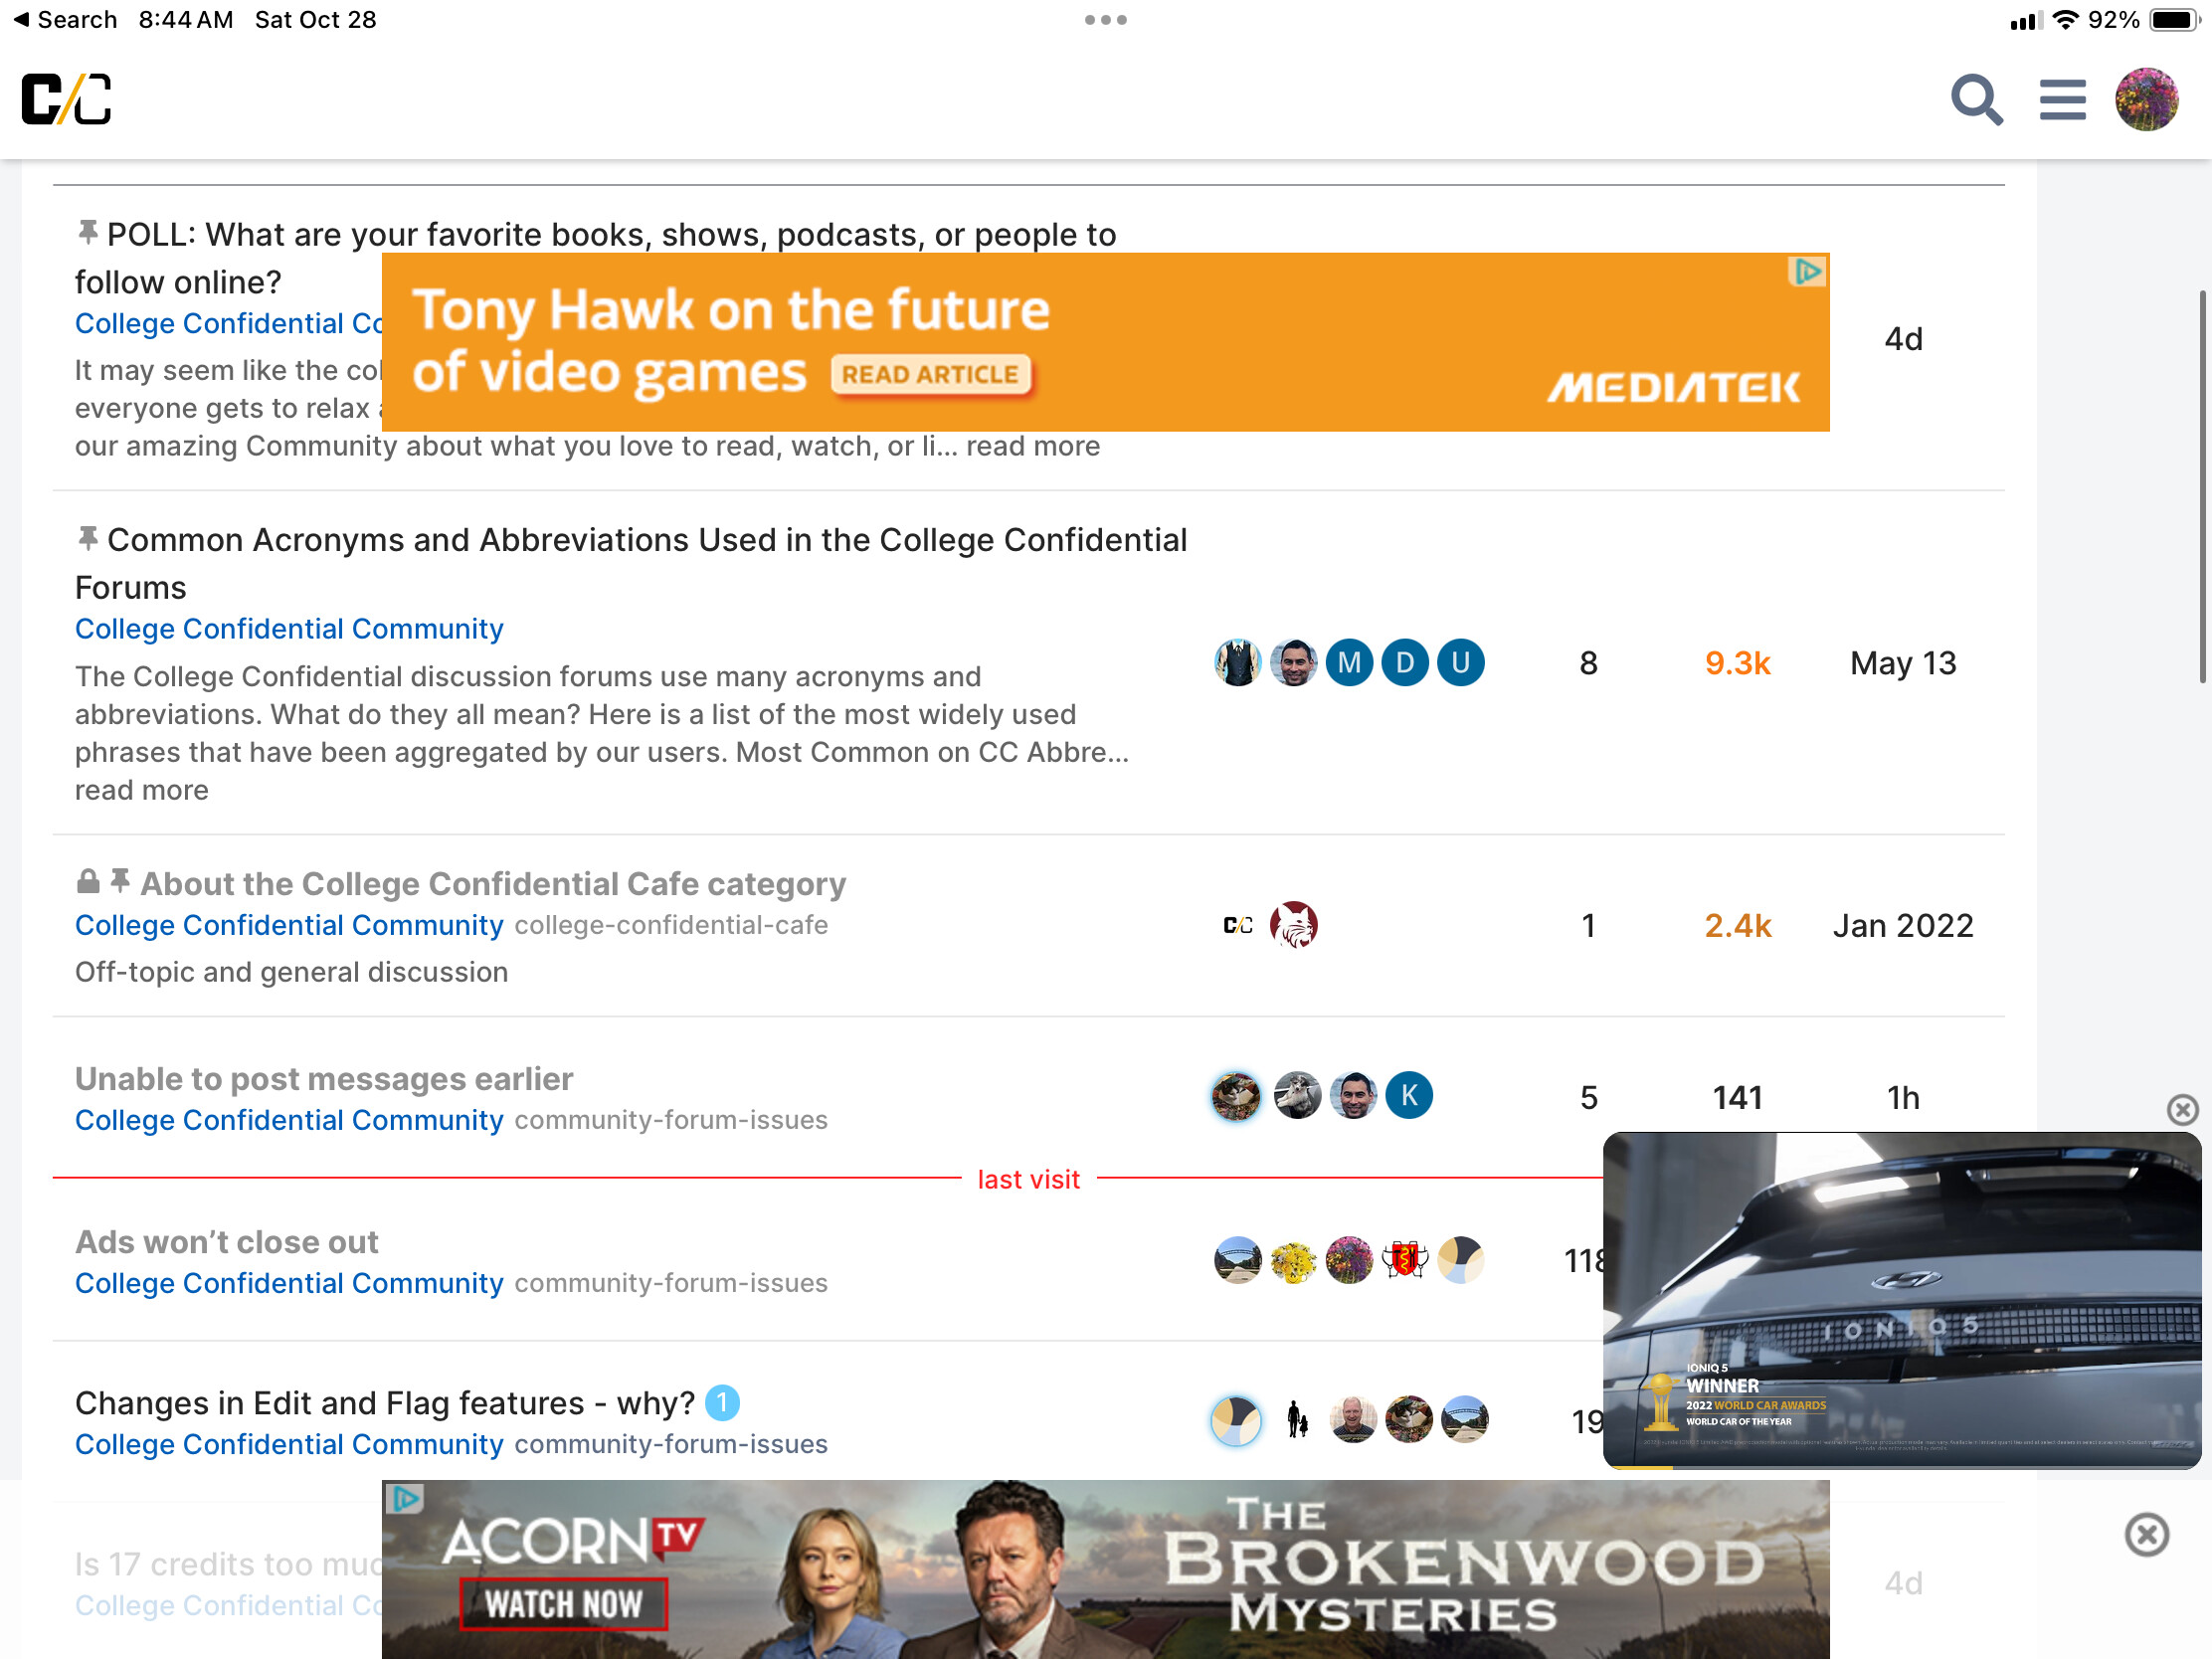The width and height of the screenshot is (2212, 1659).
Task: Click WATCH NOW on Acorn TV ad
Action: (564, 1603)
